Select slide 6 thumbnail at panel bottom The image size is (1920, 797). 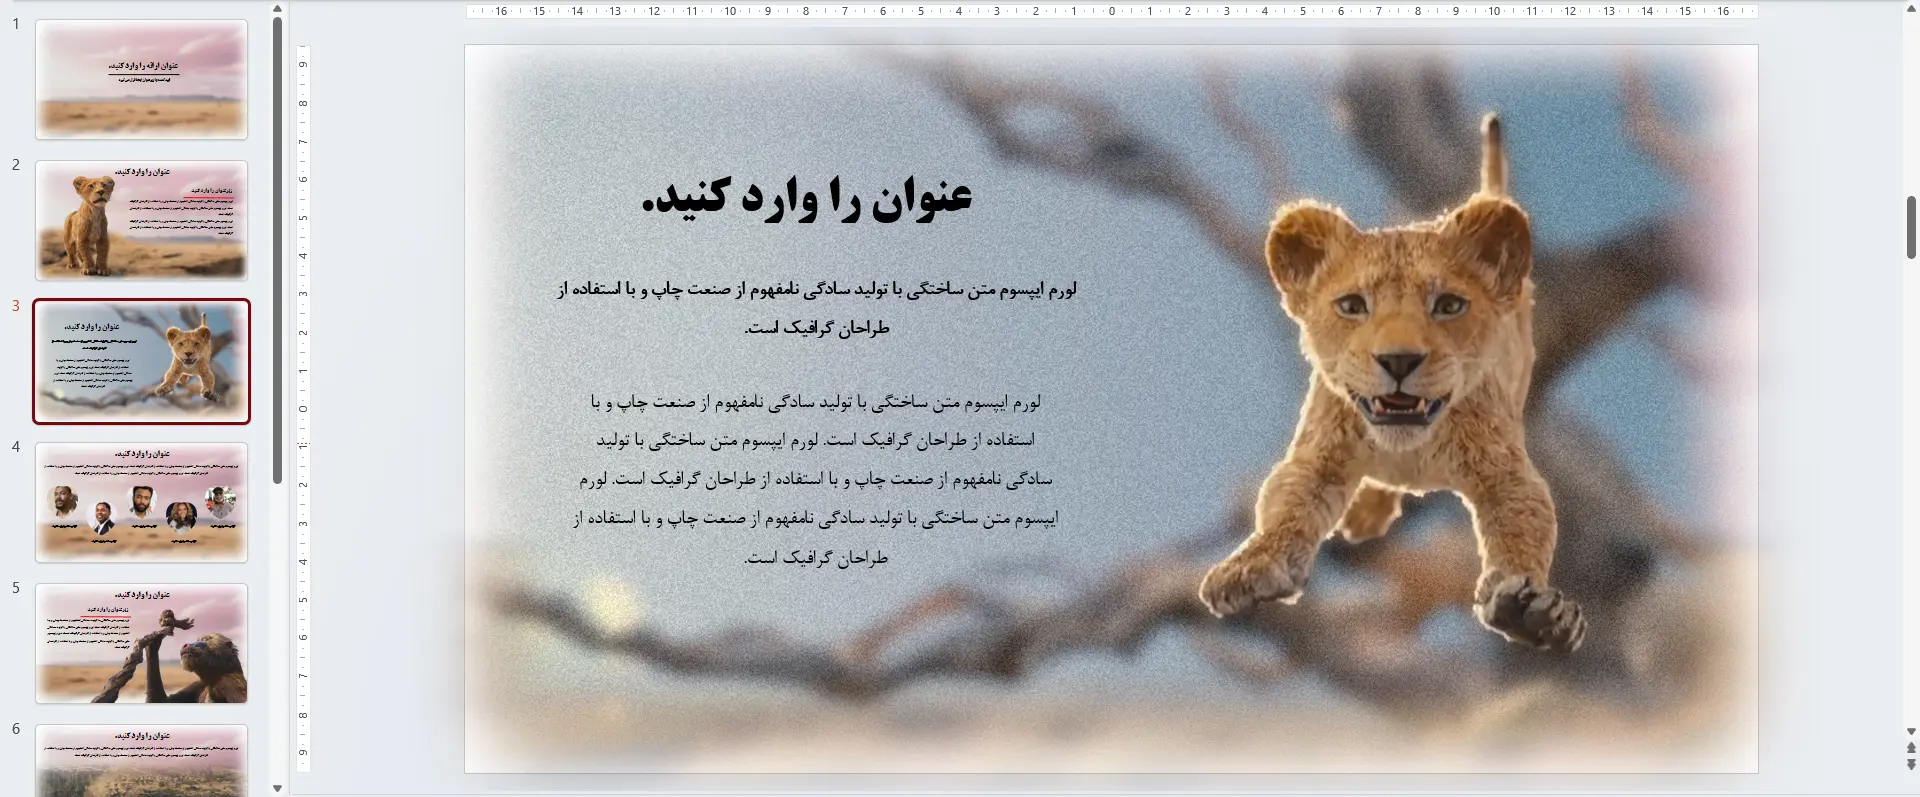click(141, 760)
